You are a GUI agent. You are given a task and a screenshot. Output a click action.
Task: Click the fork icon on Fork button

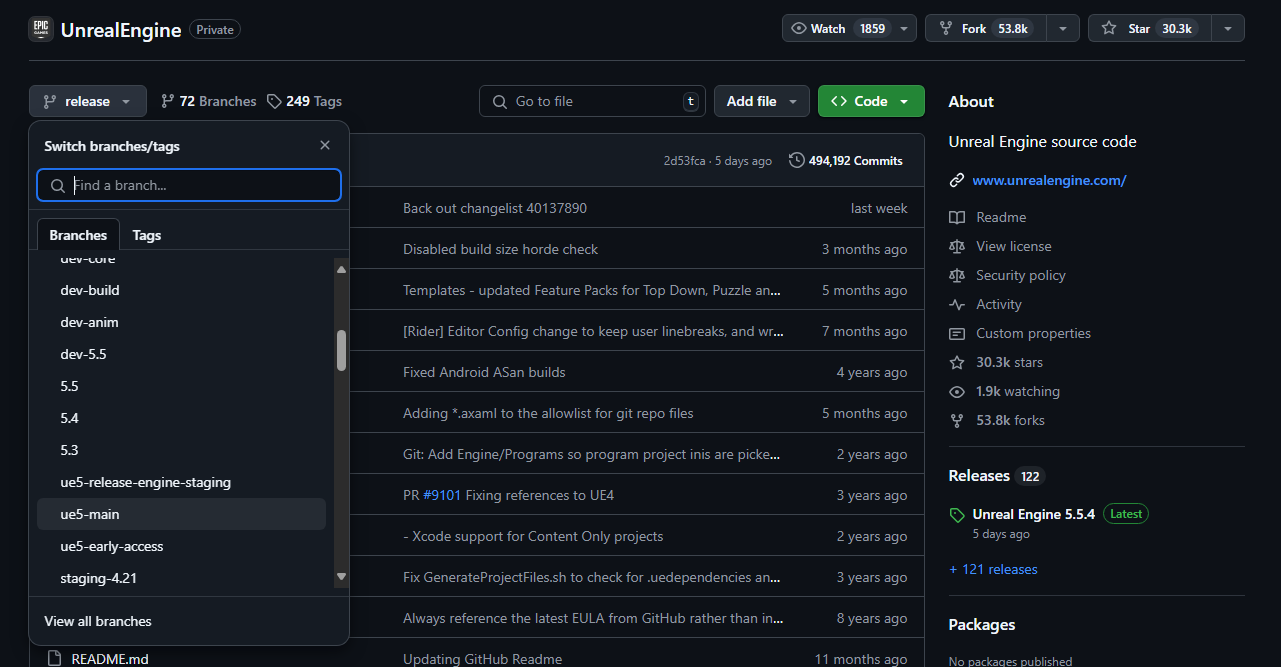946,29
